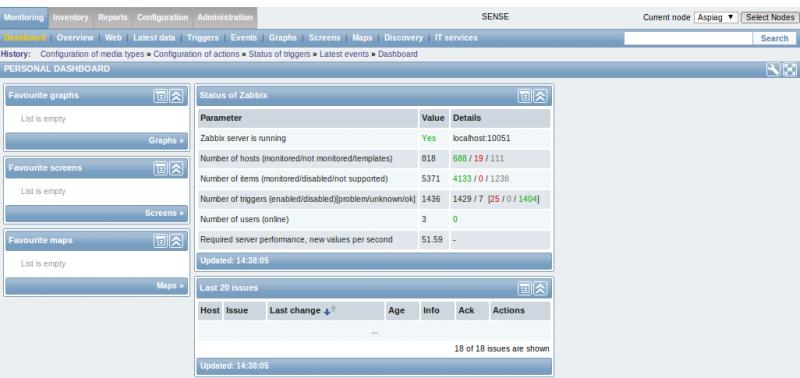Click the SENSE server name label
Image resolution: width=800 pixels, height=378 pixels.
pyautogui.click(x=495, y=17)
